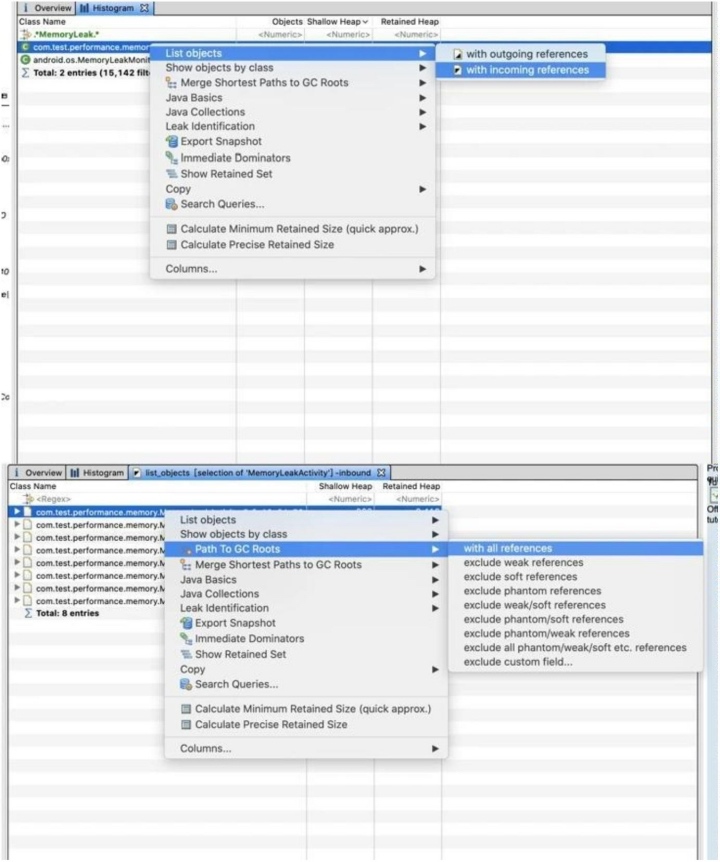Click 'Path To GC Roots' menu entry
The height and width of the screenshot is (862, 720).
237,549
